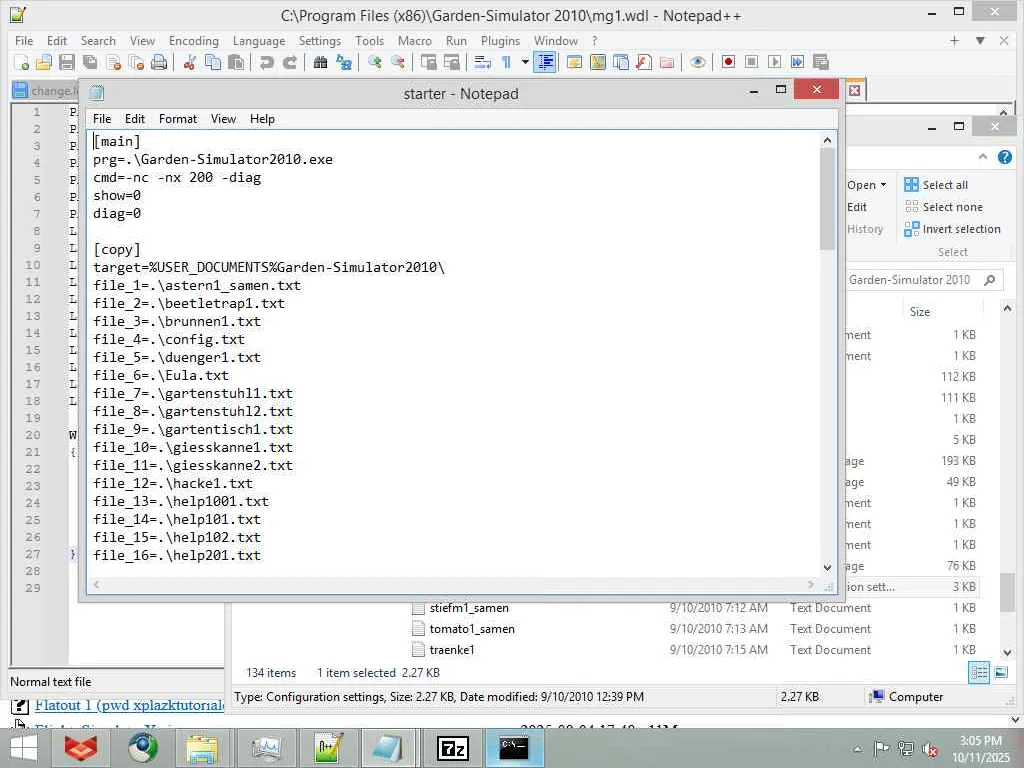The image size is (1024, 768).
Task: Switch Explorer to large icons view
Action: (1001, 672)
